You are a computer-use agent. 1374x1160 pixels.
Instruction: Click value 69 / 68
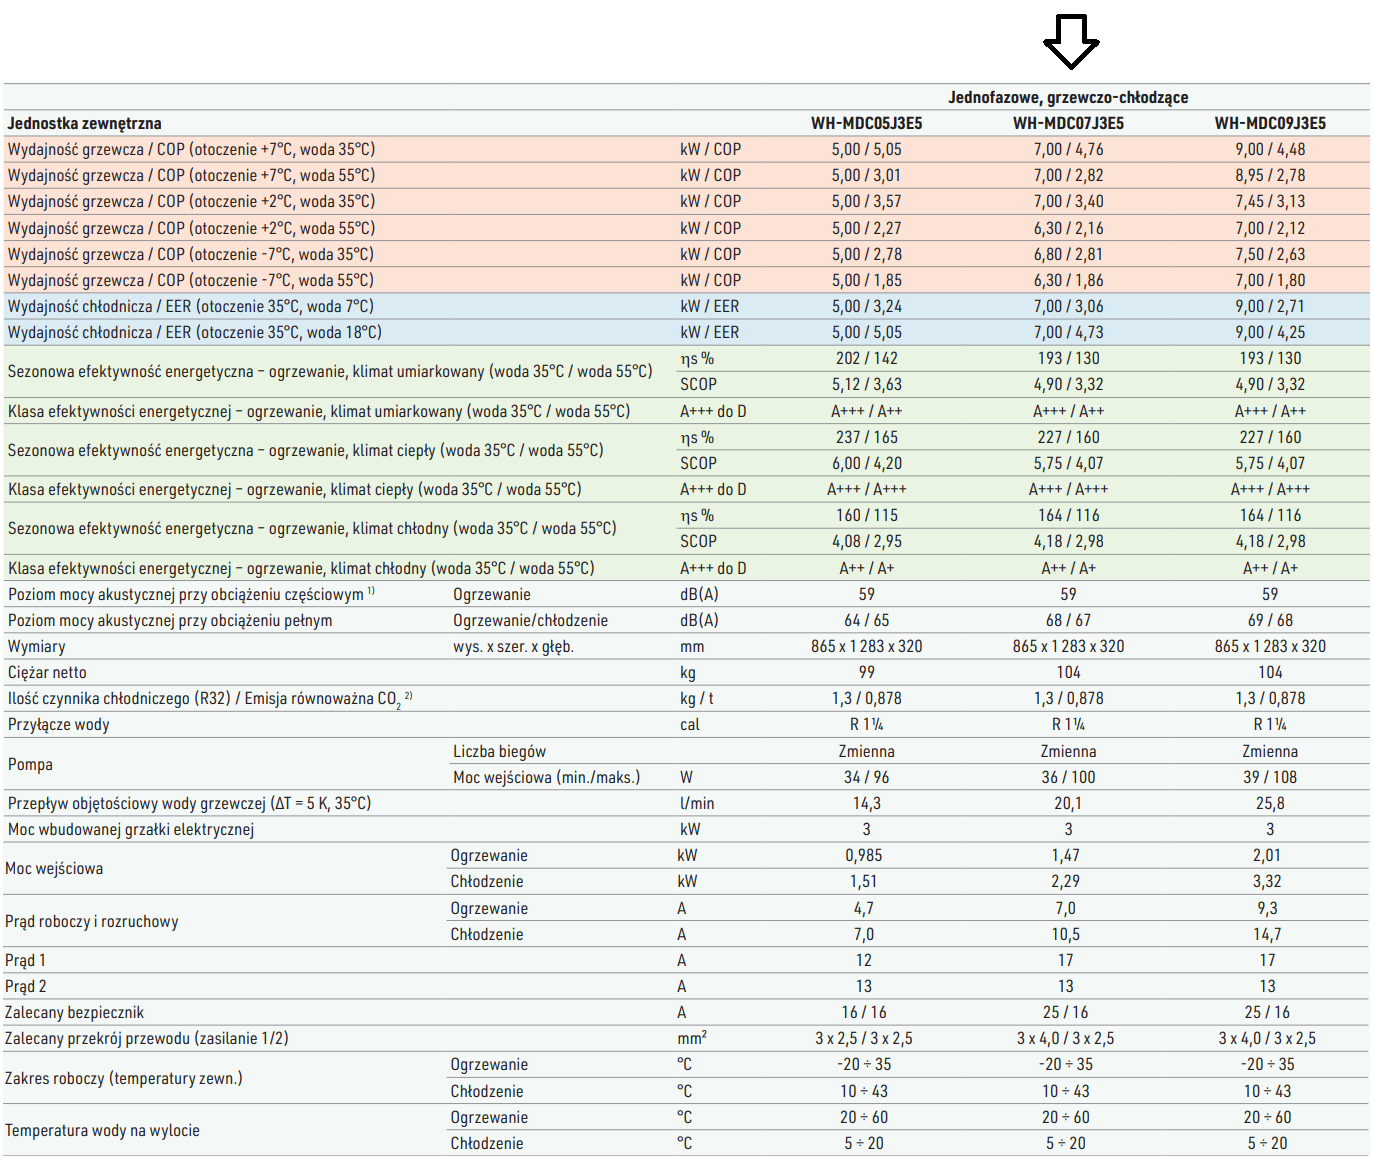pos(1270,620)
